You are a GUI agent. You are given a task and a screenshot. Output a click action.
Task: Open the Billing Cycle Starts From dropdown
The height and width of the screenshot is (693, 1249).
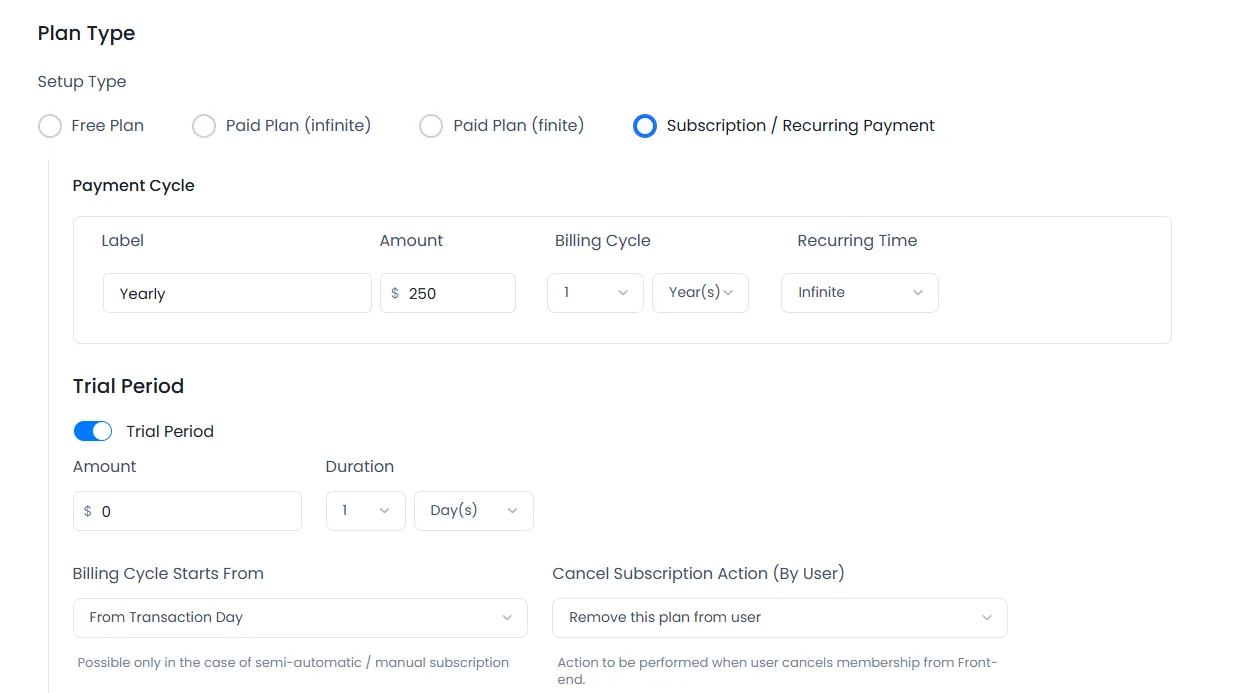click(x=300, y=617)
